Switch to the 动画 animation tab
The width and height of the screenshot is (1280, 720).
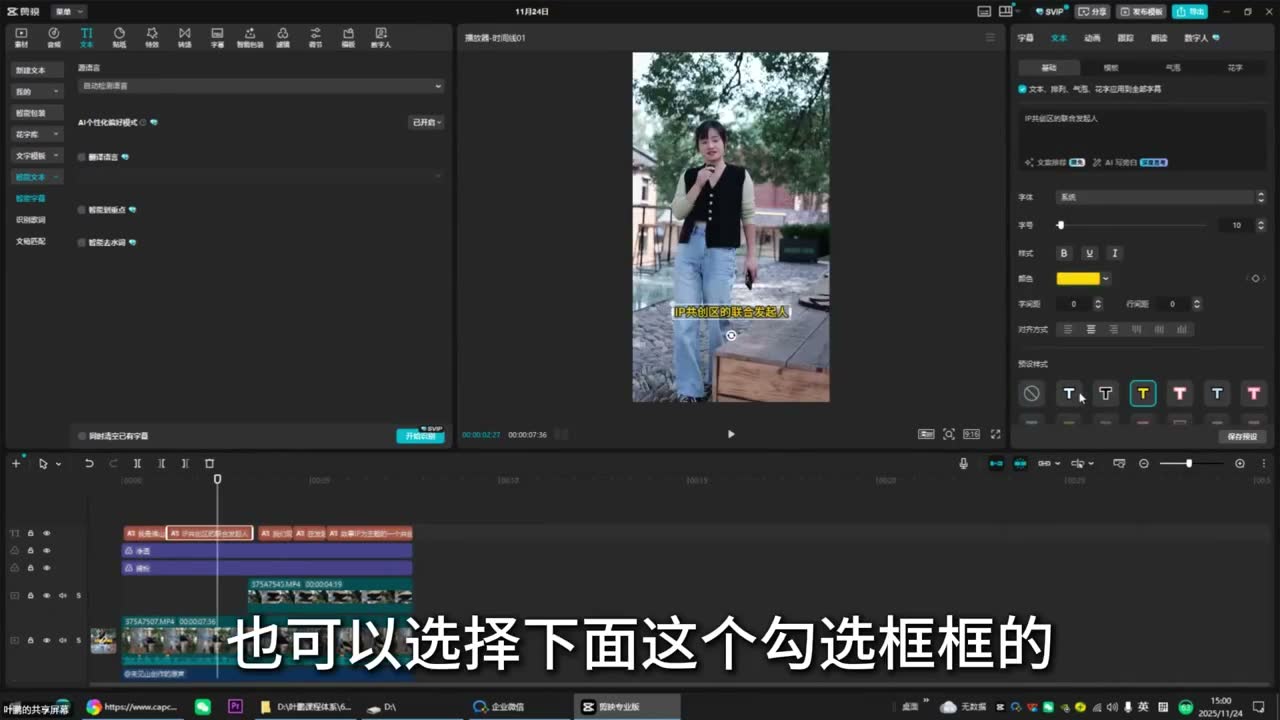pos(1092,38)
